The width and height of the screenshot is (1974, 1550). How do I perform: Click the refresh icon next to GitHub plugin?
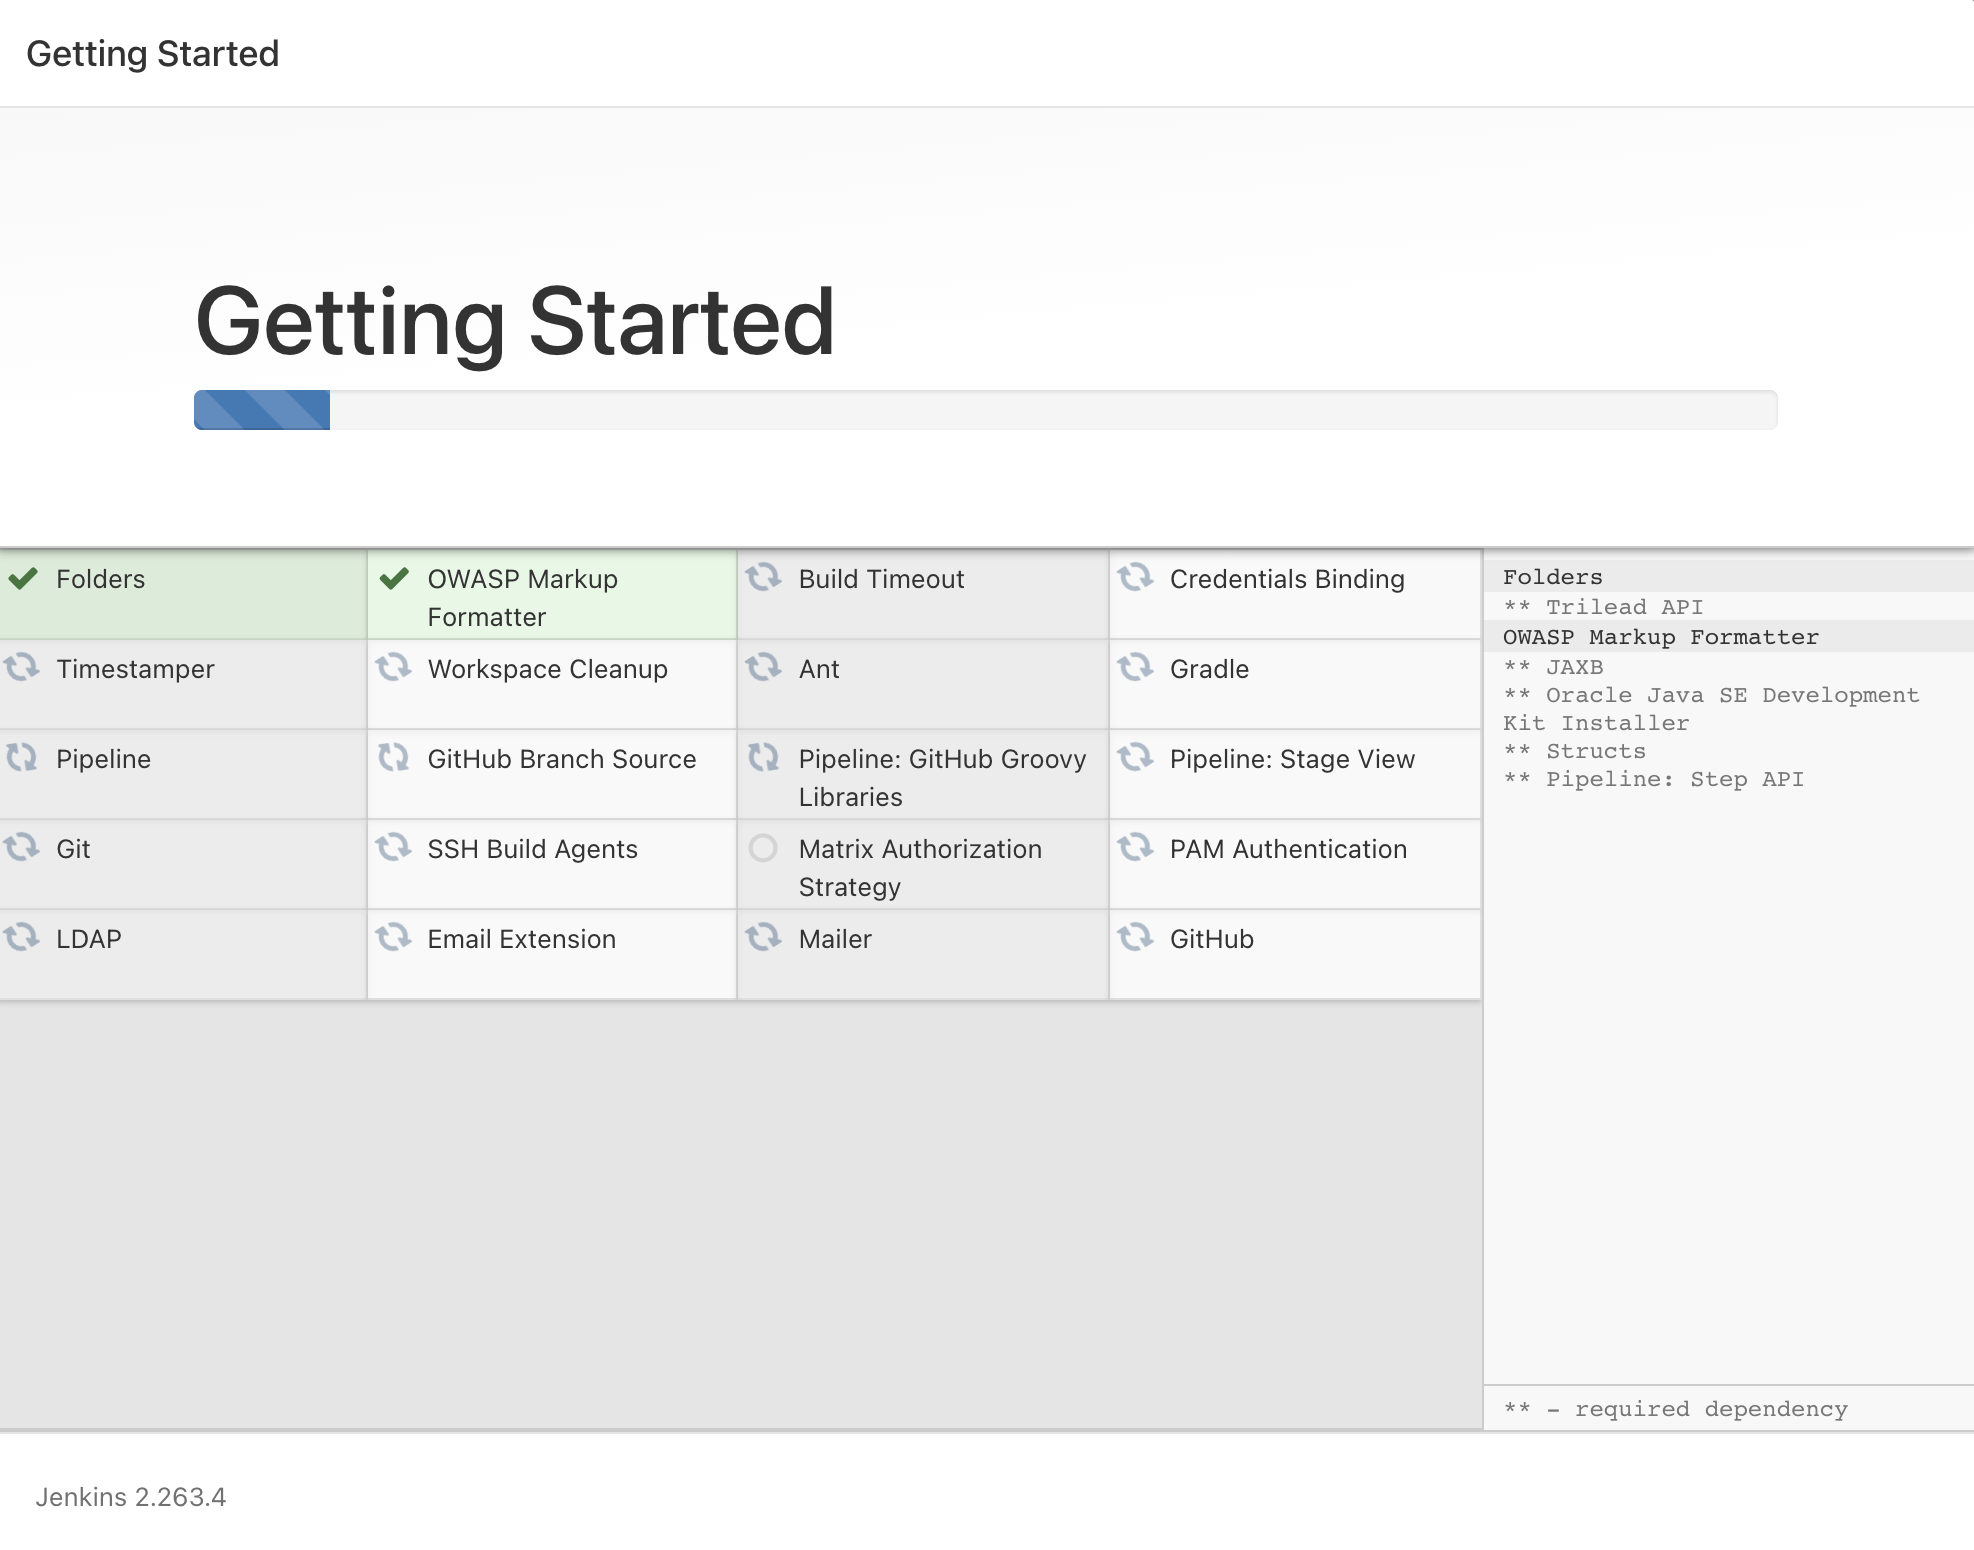click(x=1135, y=937)
